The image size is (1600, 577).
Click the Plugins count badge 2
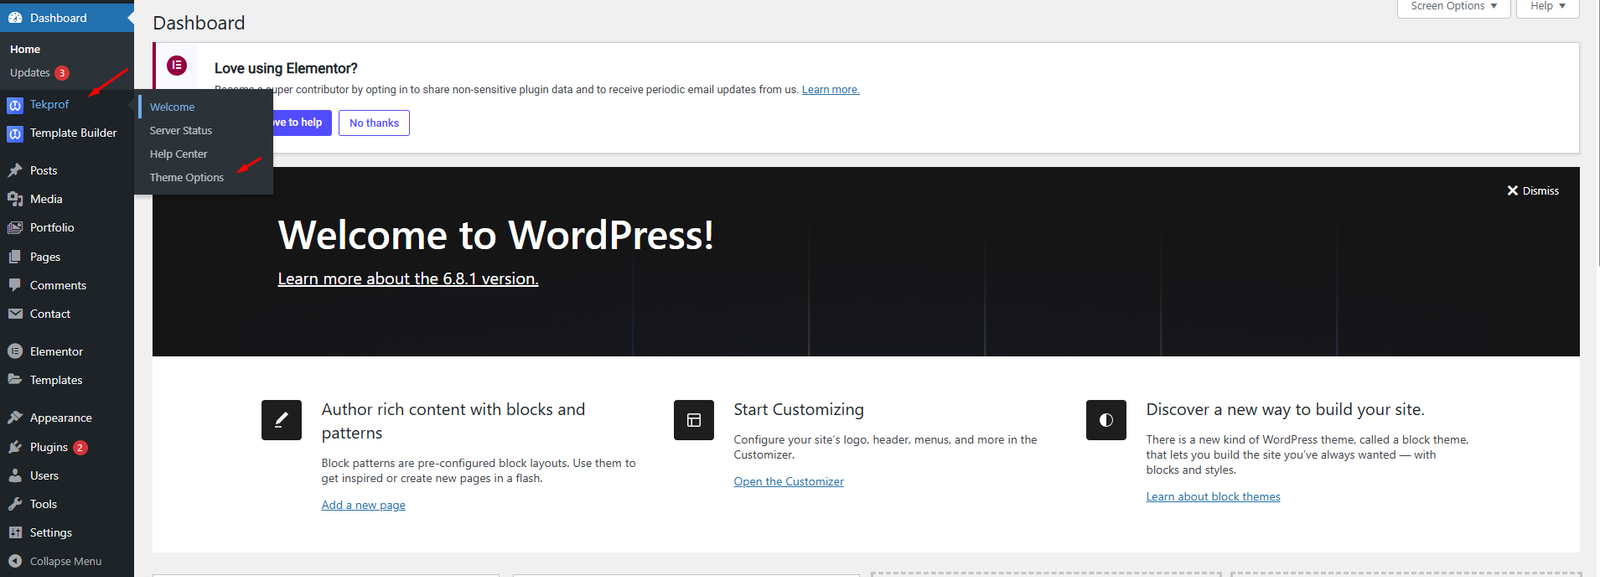click(80, 447)
